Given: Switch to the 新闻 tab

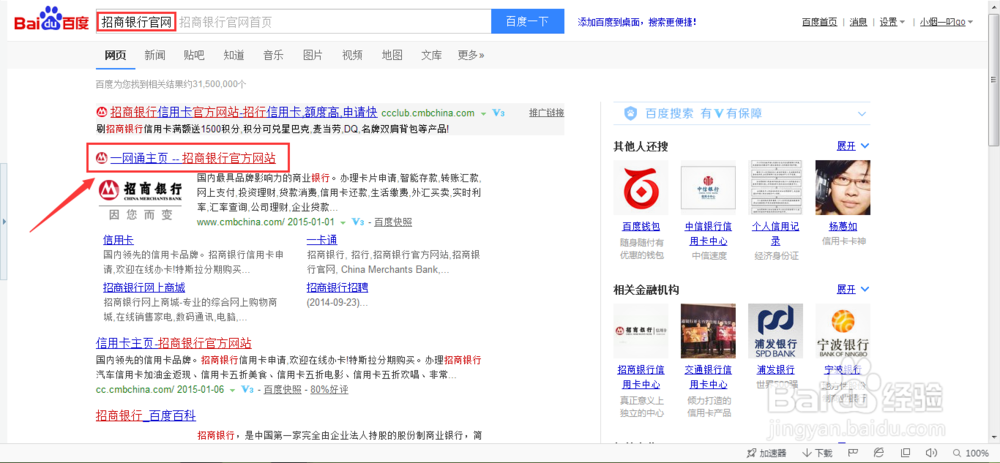Looking at the screenshot, I should tap(155, 55).
